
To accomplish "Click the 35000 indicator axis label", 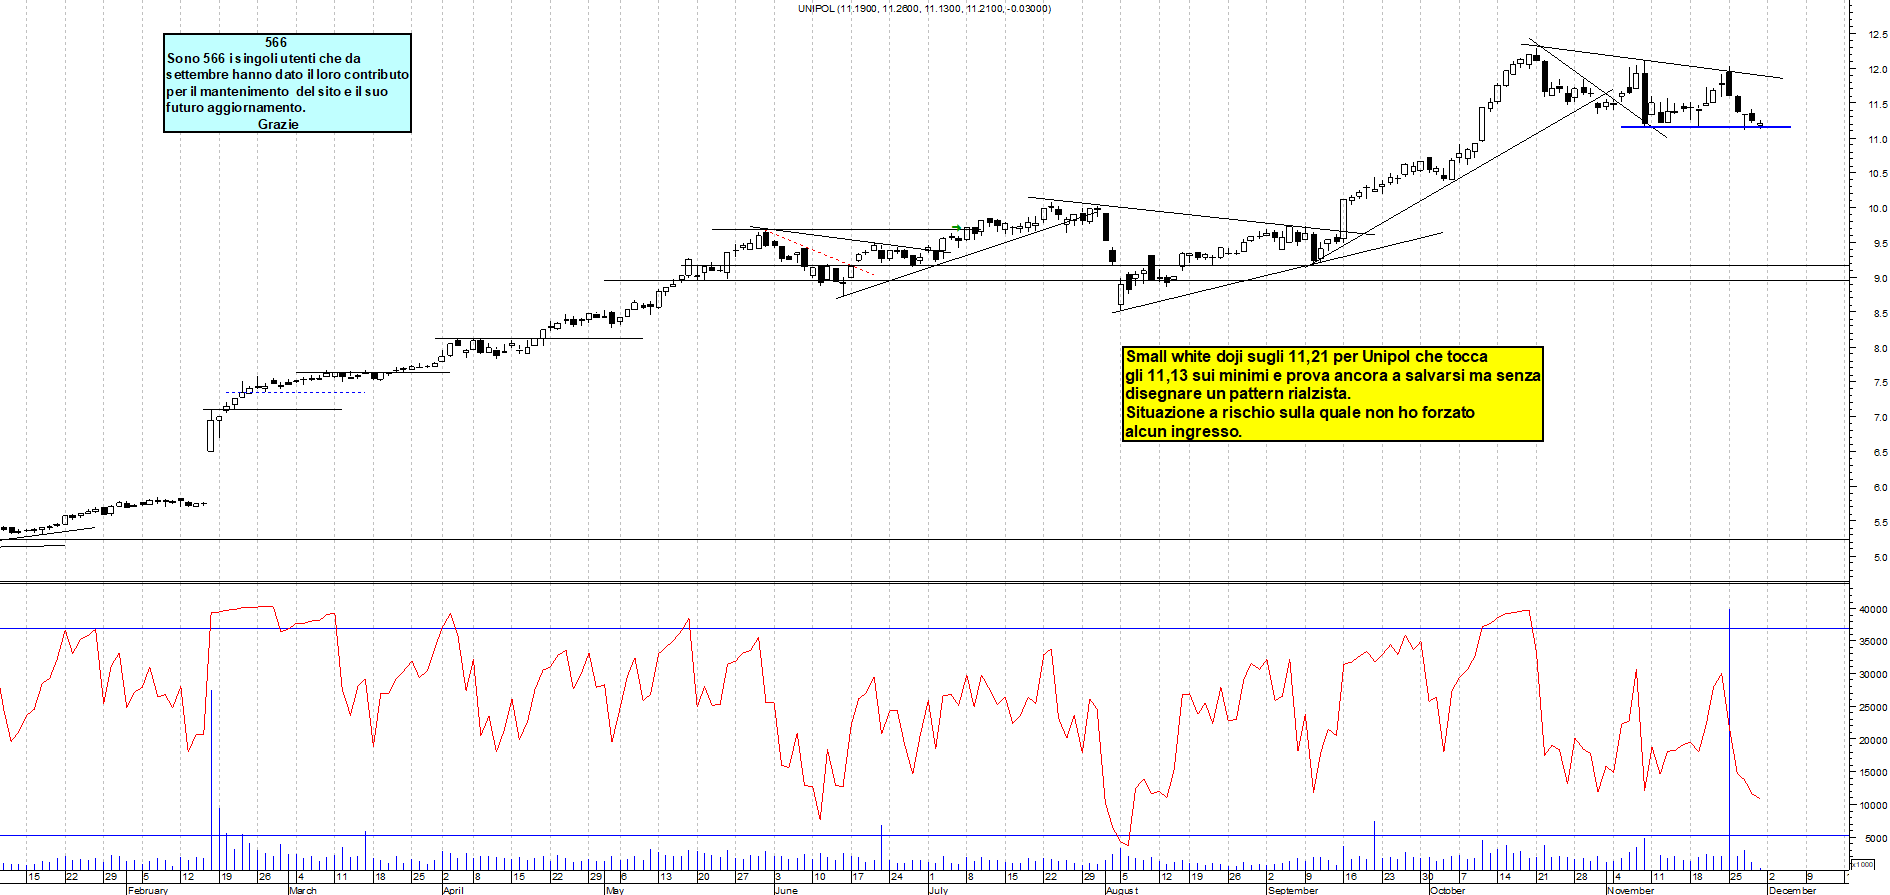I will (1873, 642).
